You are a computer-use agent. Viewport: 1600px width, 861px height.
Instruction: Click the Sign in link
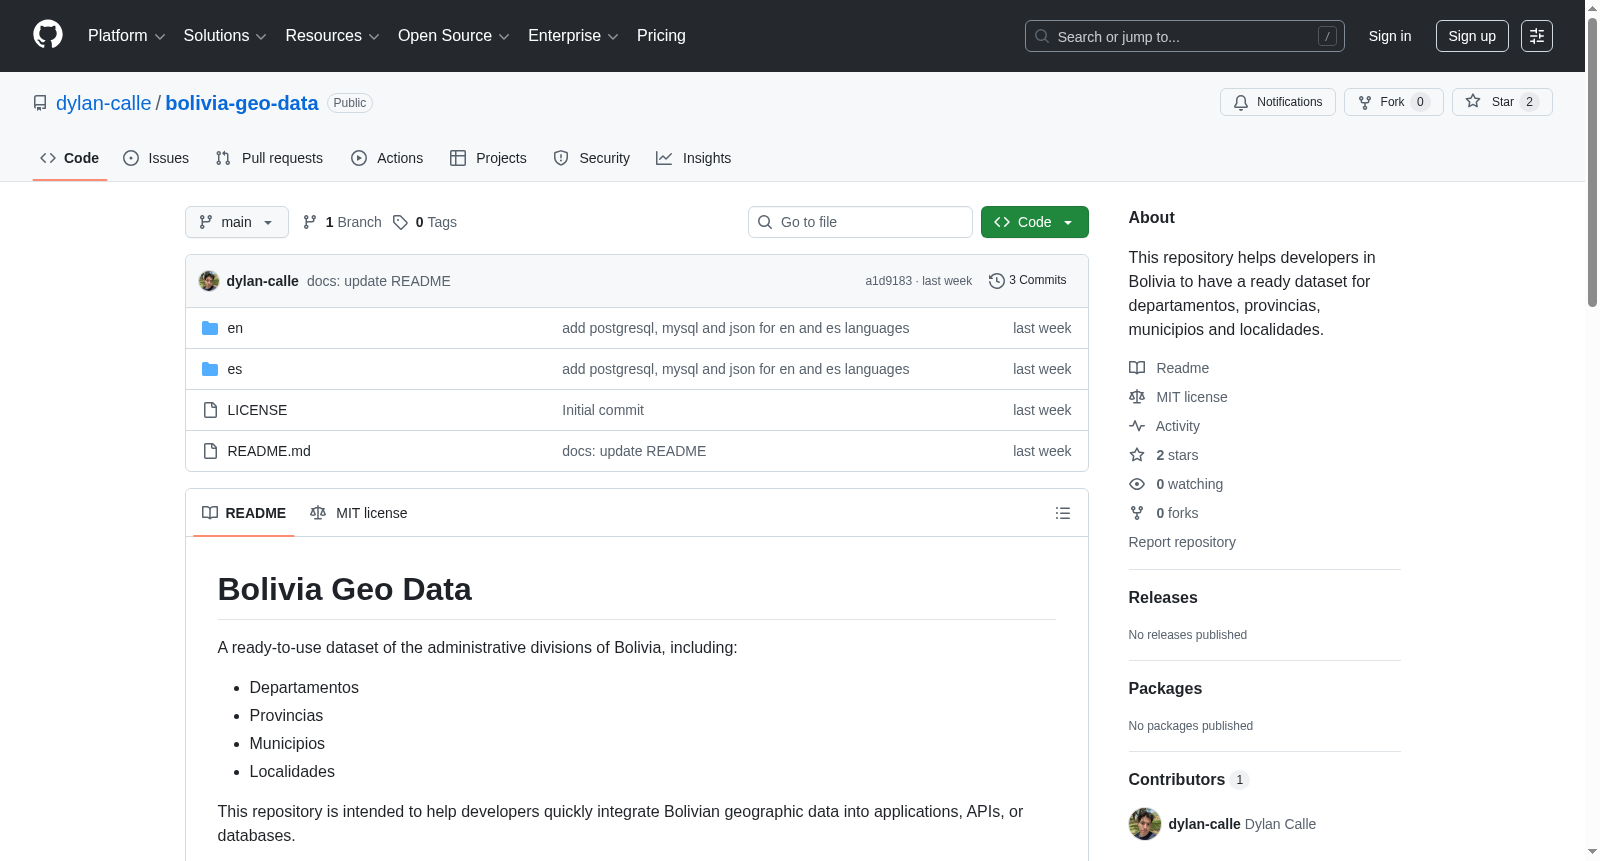[1390, 36]
